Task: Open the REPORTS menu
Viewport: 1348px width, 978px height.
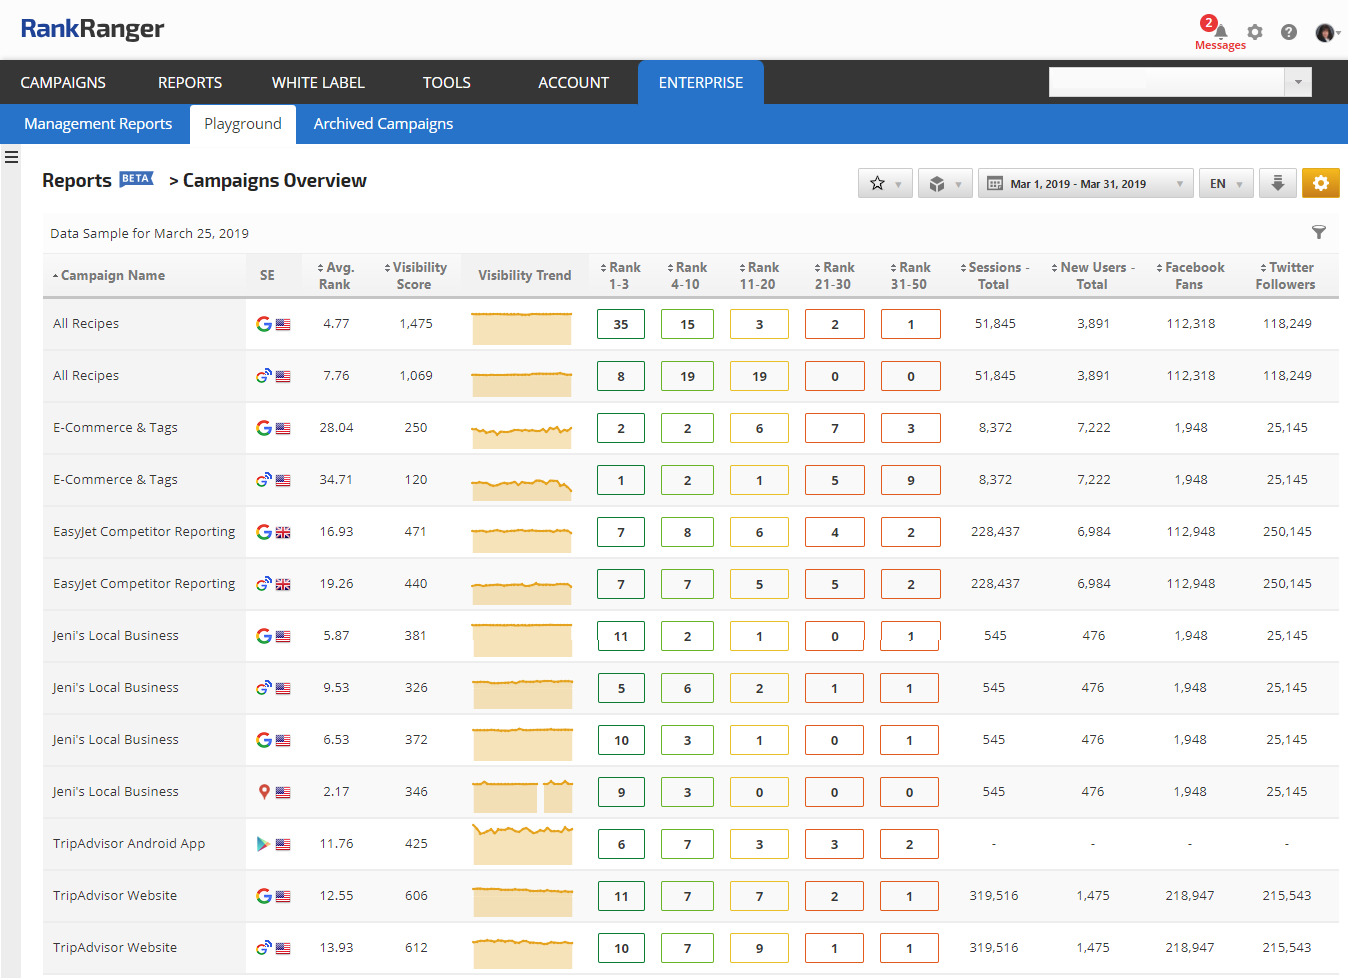Action: [x=190, y=82]
